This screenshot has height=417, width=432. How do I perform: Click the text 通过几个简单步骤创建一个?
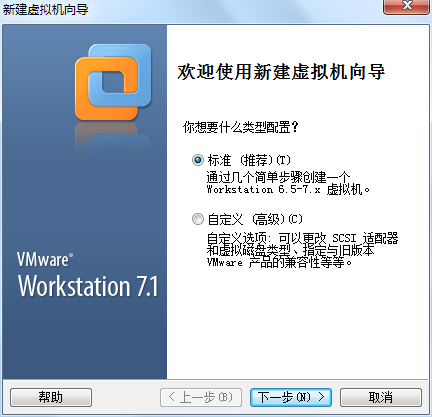coord(278,177)
